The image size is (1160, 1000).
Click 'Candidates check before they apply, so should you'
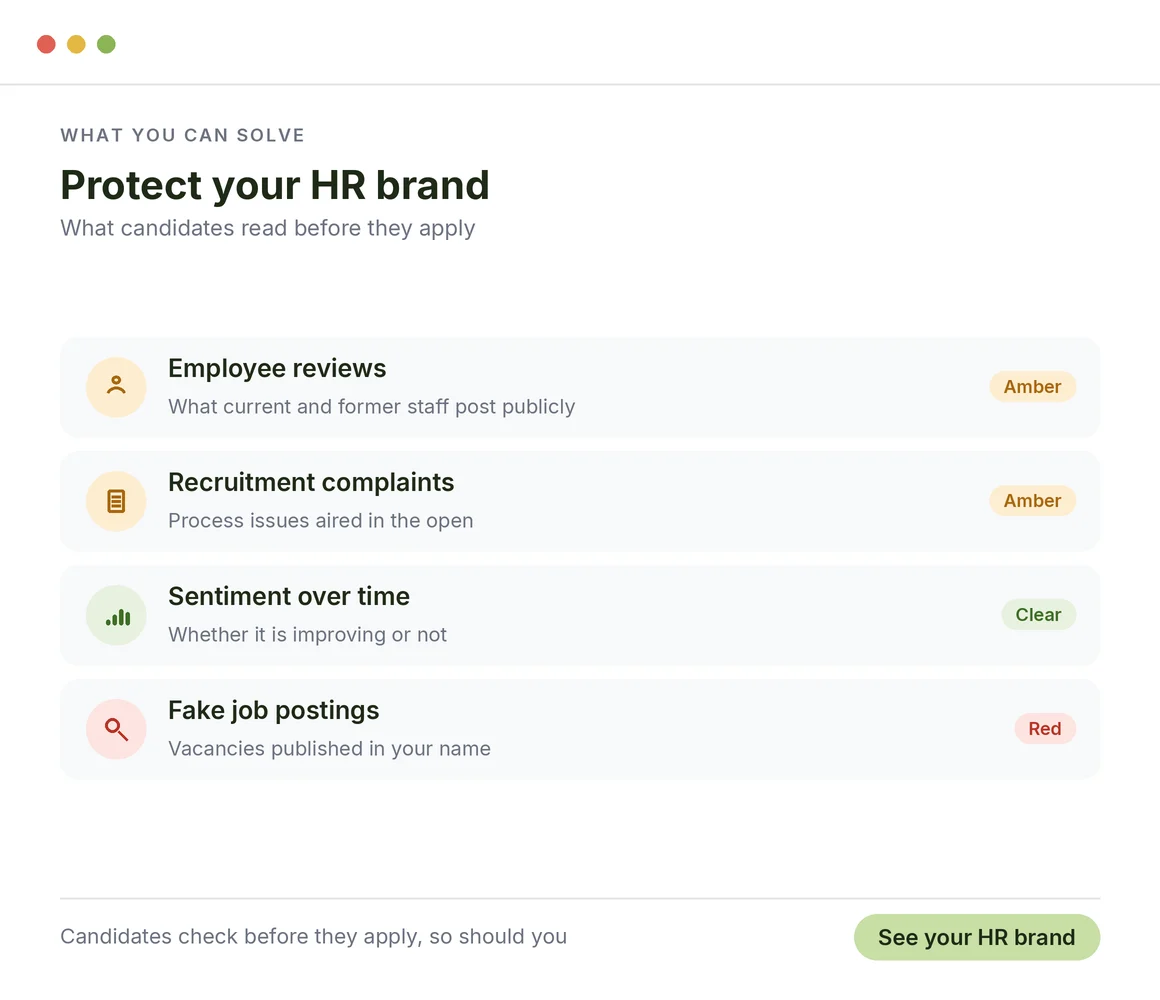coord(313,936)
